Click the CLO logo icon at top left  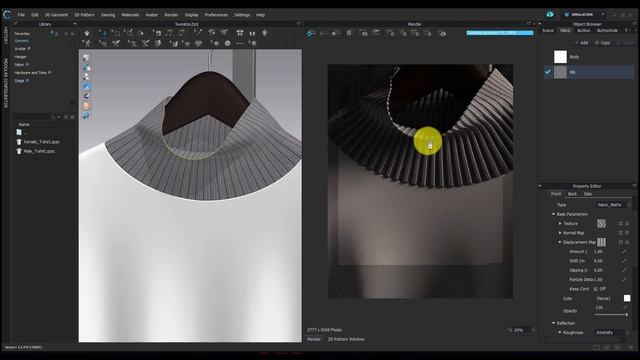(7, 15)
